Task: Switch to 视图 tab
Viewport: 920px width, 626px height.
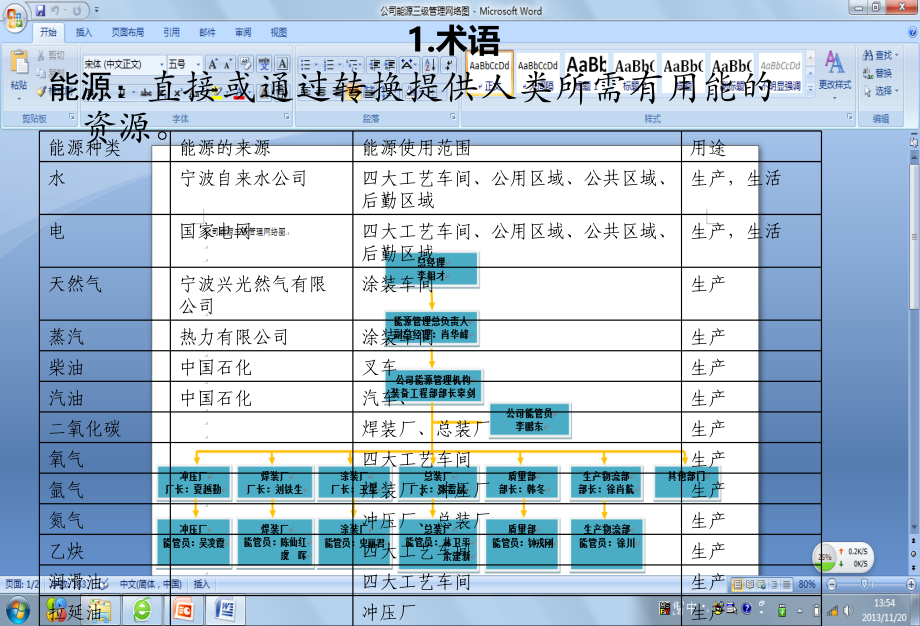Action: point(279,32)
